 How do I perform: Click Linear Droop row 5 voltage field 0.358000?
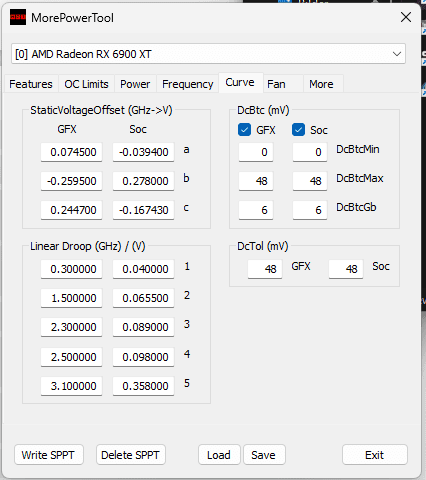click(143, 386)
